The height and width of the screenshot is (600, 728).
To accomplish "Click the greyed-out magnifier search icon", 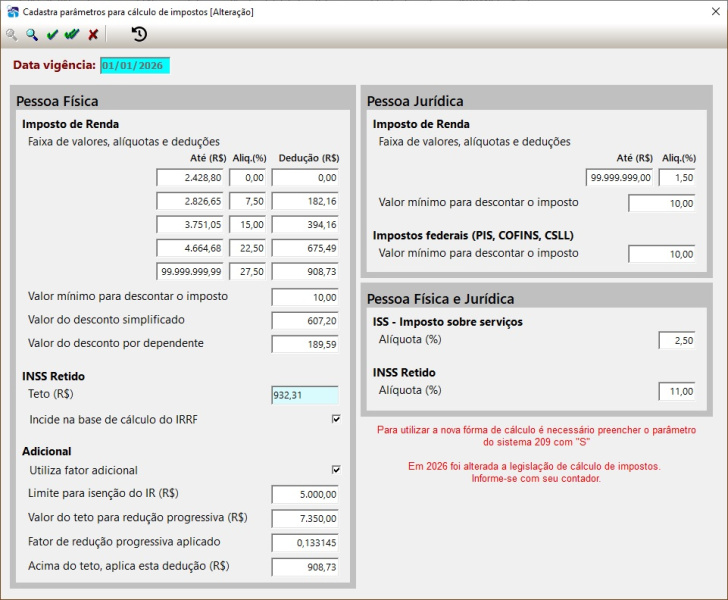I will pyautogui.click(x=12, y=34).
